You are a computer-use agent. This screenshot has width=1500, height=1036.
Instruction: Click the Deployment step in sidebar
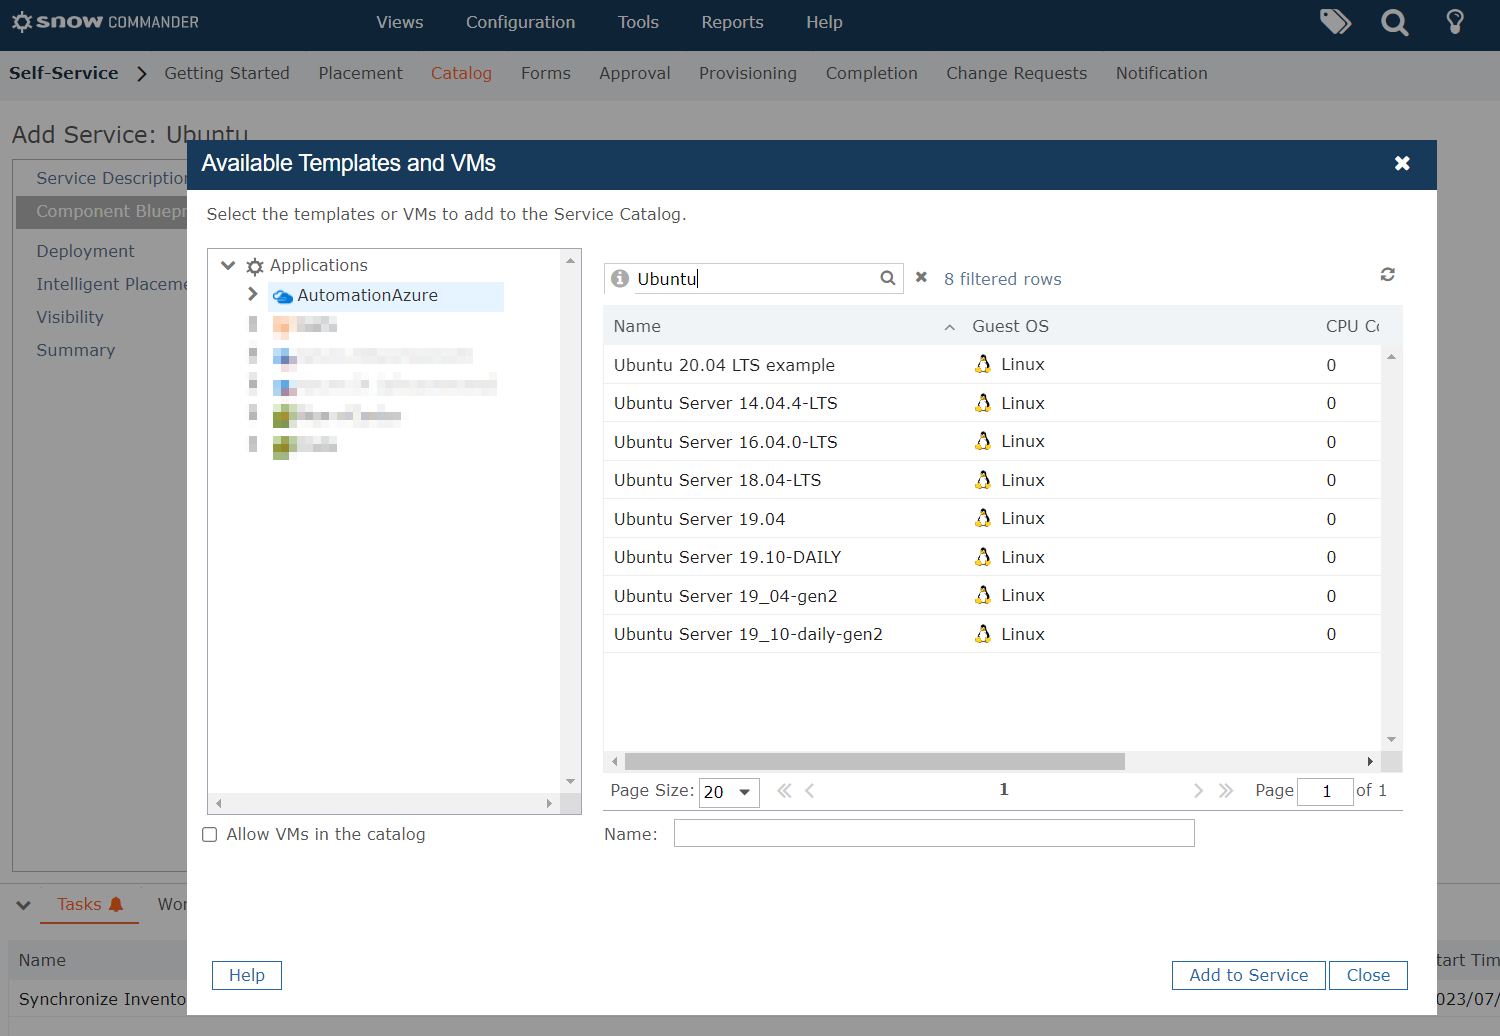pos(85,251)
